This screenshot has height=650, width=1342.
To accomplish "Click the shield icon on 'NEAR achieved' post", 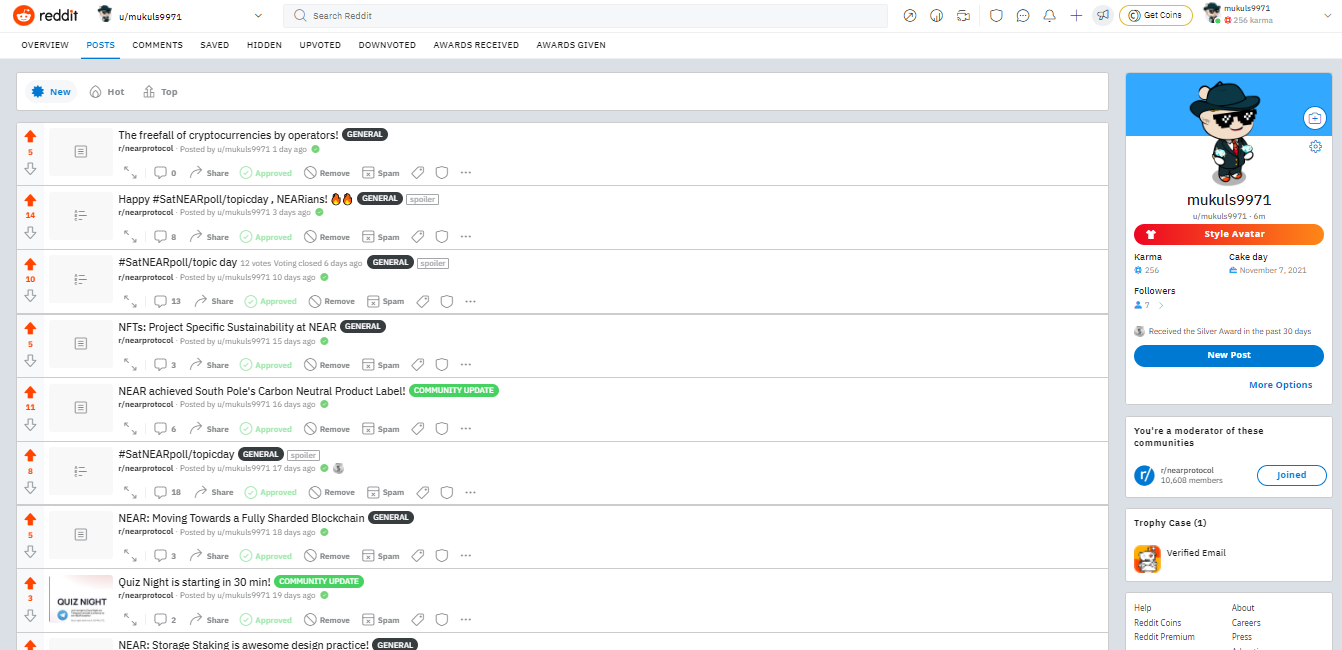I will click(441, 428).
